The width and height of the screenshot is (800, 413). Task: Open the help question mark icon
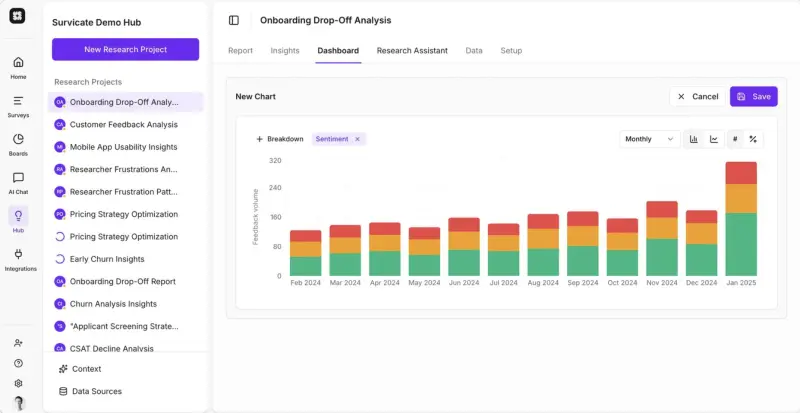click(x=18, y=363)
